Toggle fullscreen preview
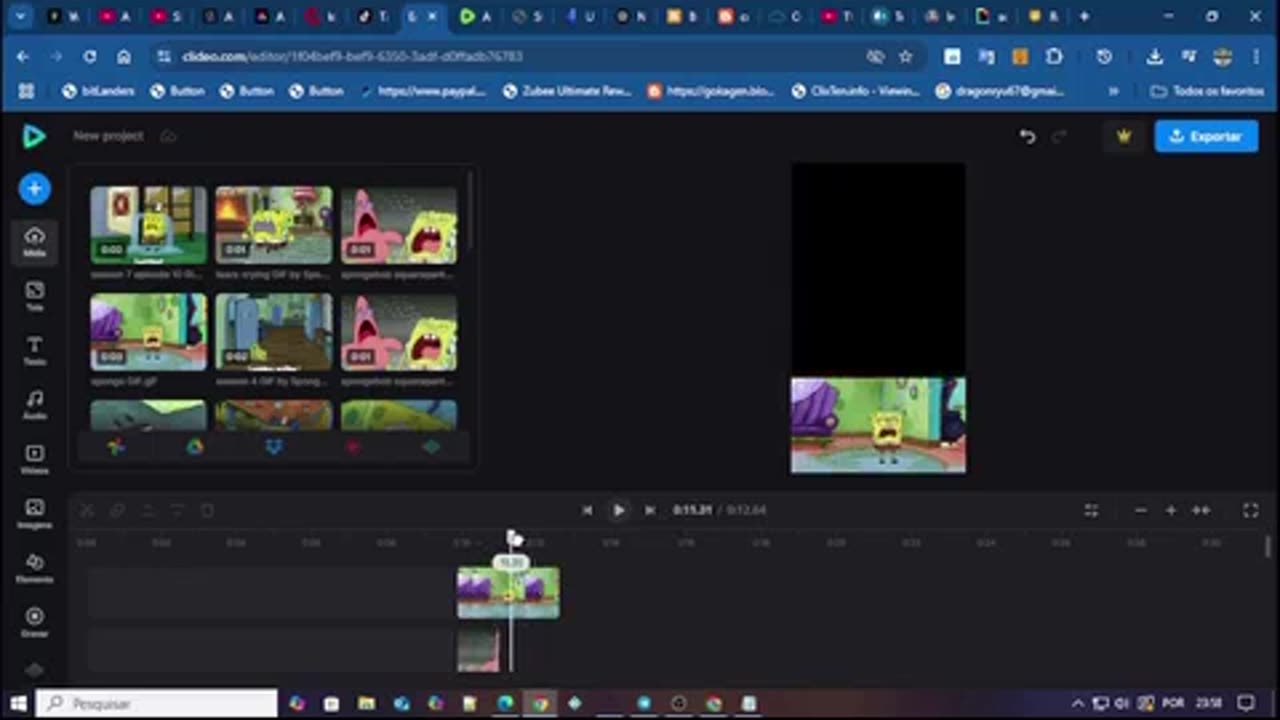This screenshot has width=1280, height=720. click(x=1250, y=510)
